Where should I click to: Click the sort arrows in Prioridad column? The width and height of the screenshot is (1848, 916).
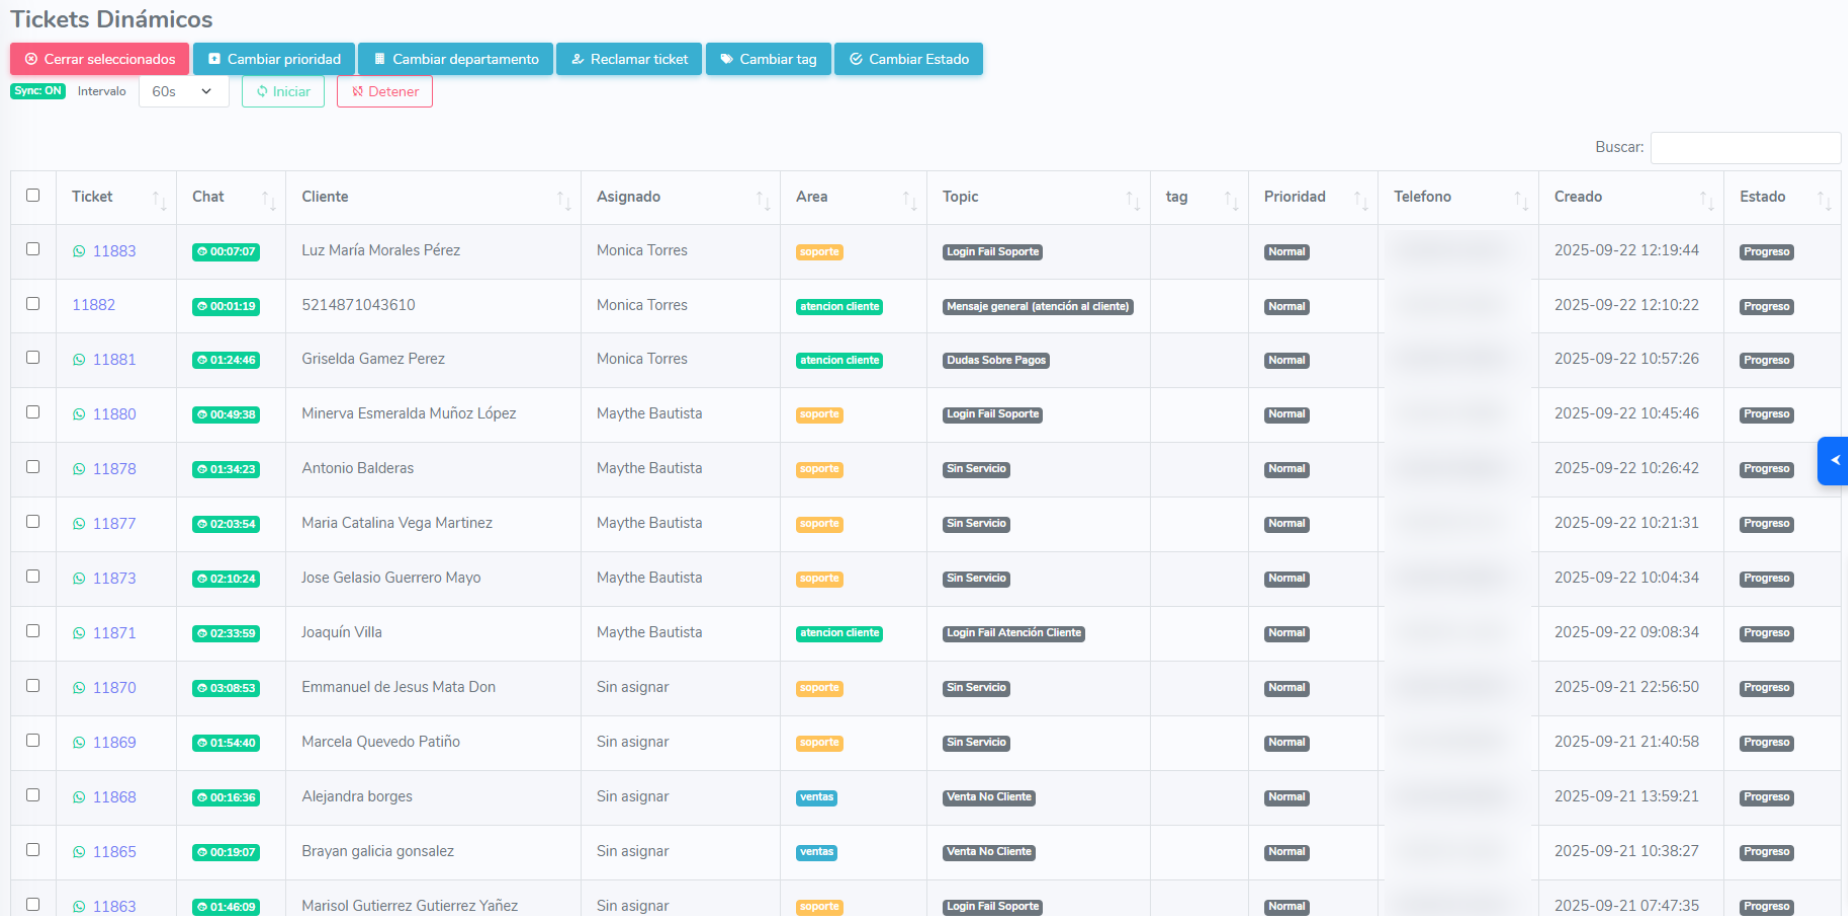1360,199
